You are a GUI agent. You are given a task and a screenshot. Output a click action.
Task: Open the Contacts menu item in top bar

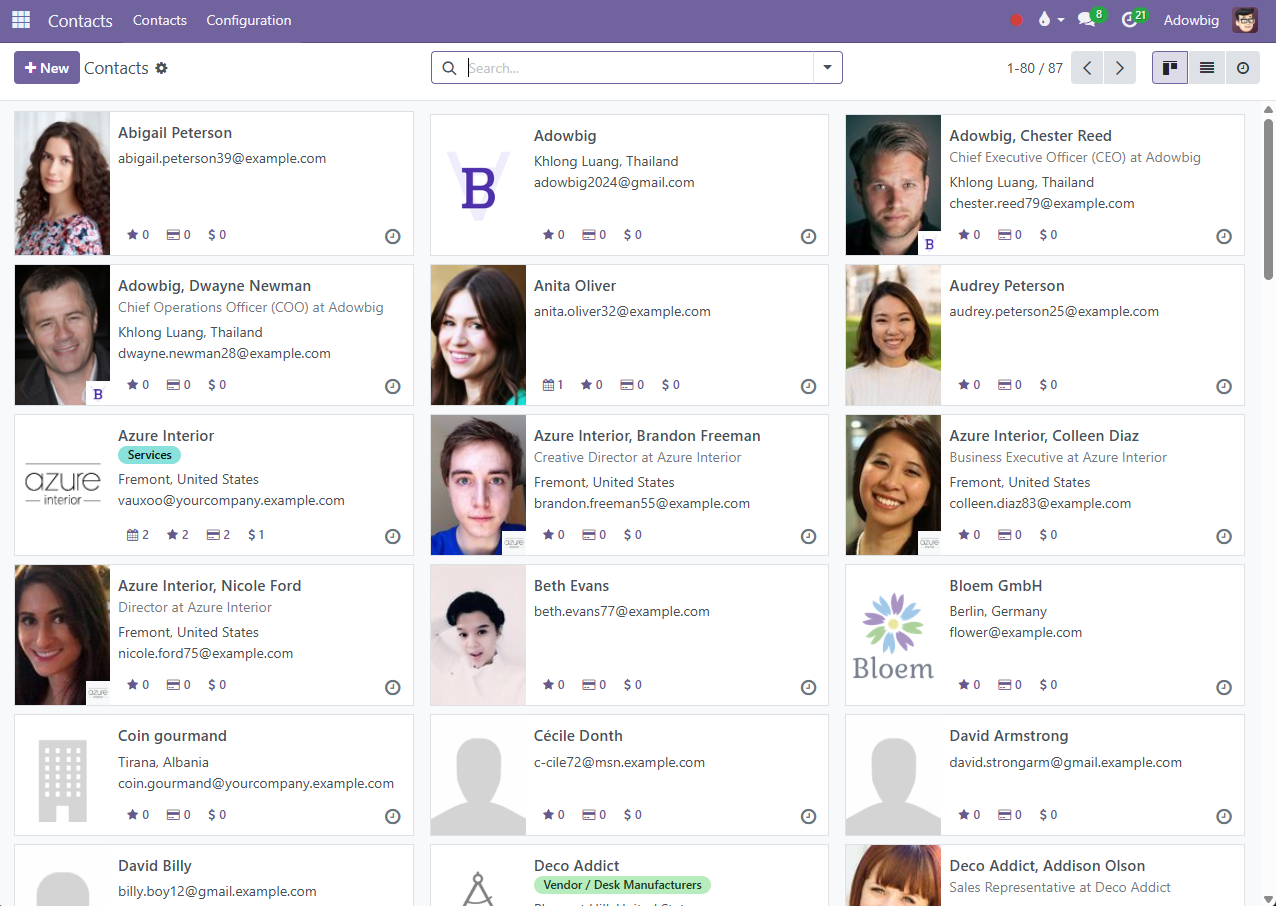pyautogui.click(x=160, y=20)
